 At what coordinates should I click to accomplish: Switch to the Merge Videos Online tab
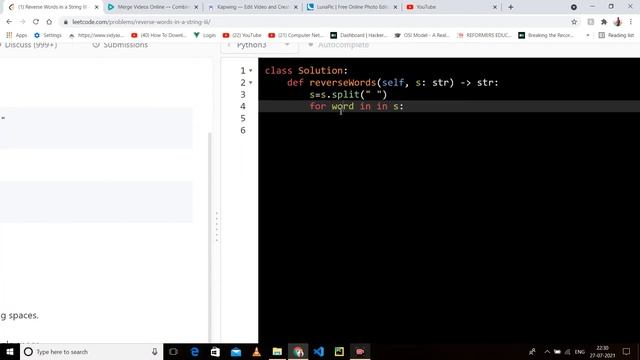coord(153,7)
